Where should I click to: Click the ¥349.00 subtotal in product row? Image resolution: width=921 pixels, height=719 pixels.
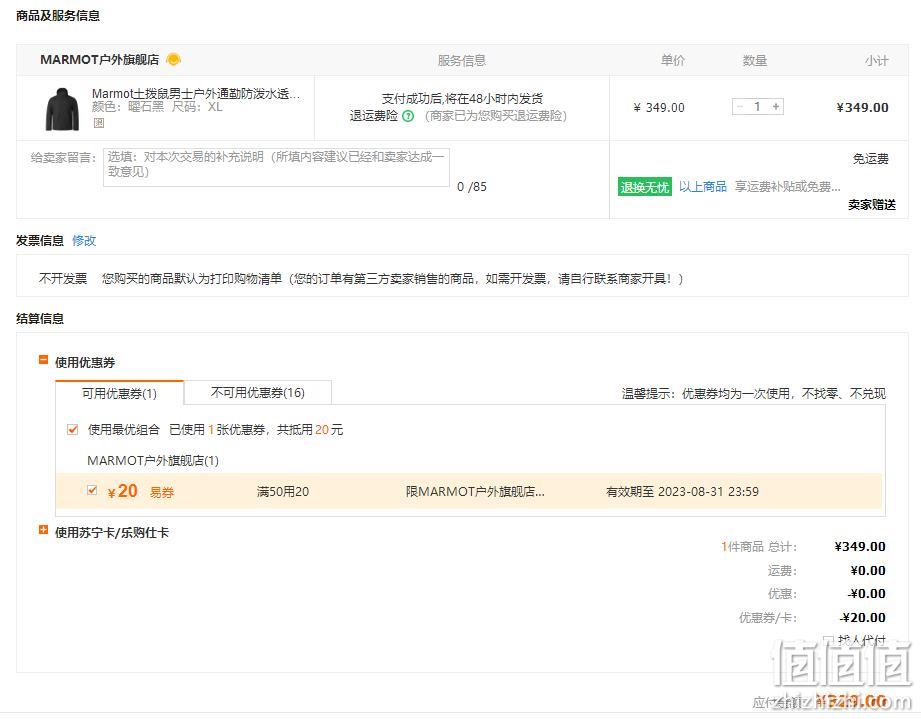pos(862,107)
